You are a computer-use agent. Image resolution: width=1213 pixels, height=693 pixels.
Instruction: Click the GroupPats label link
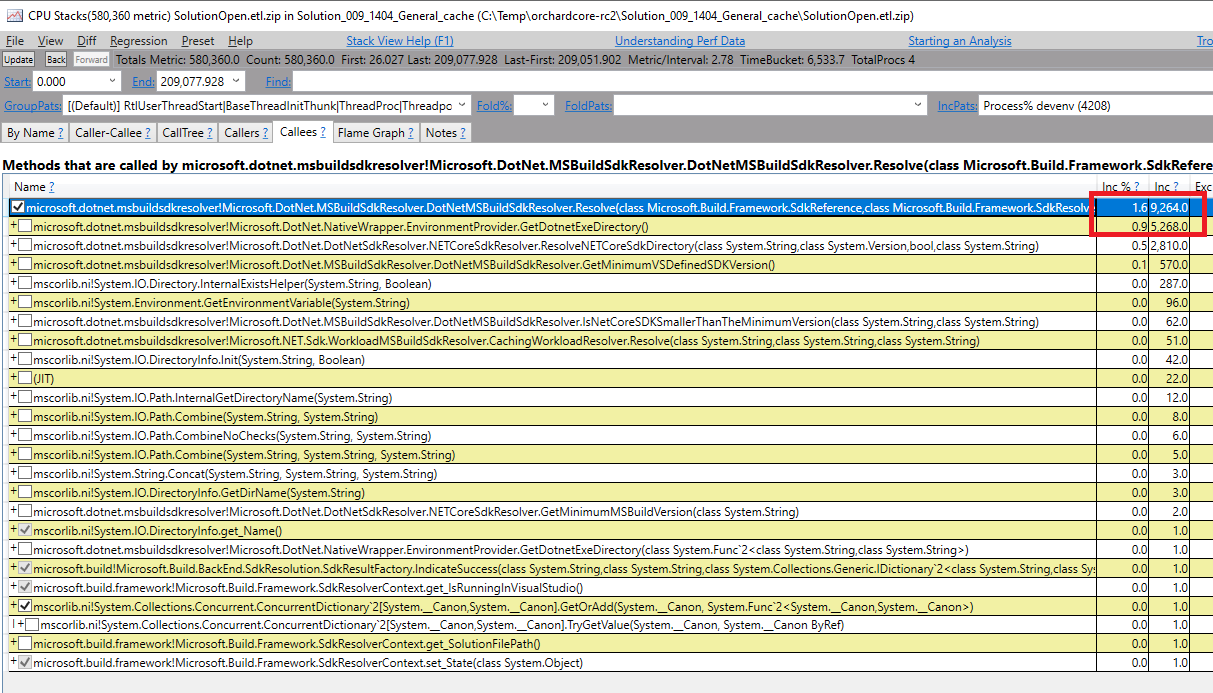tap(34, 105)
